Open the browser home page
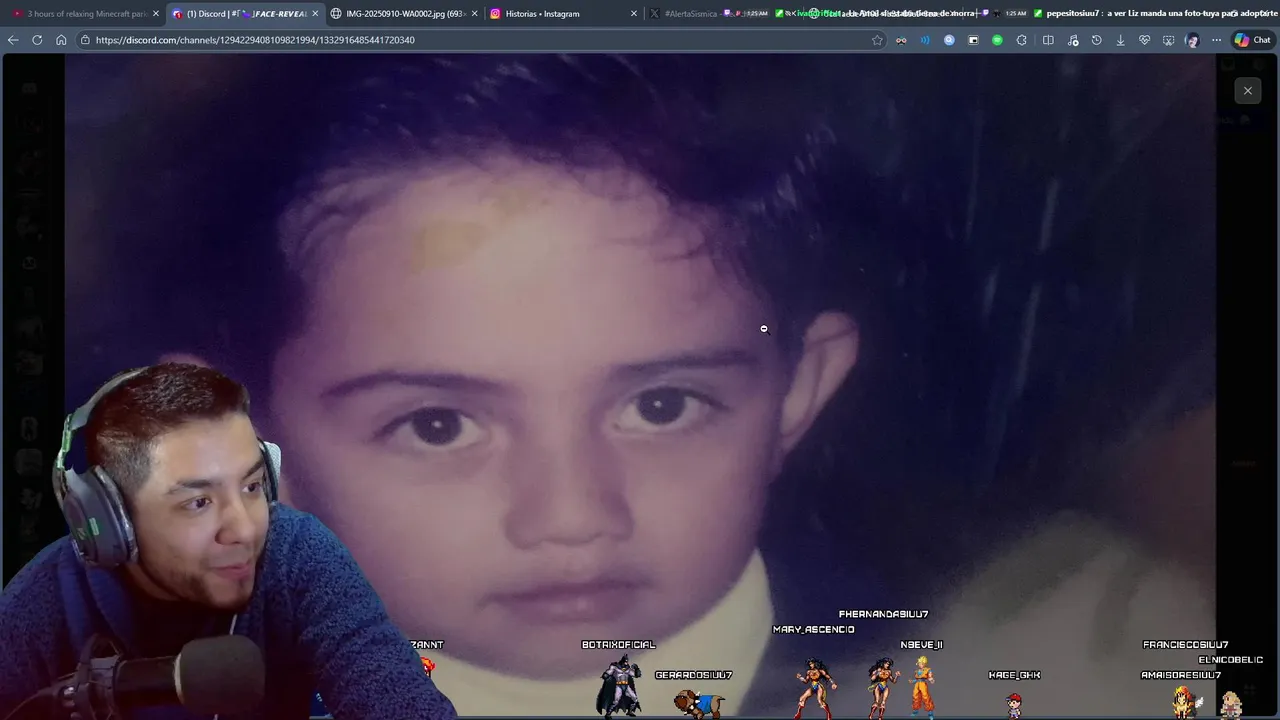Screen dimensions: 1280x720 pyautogui.click(x=61, y=40)
